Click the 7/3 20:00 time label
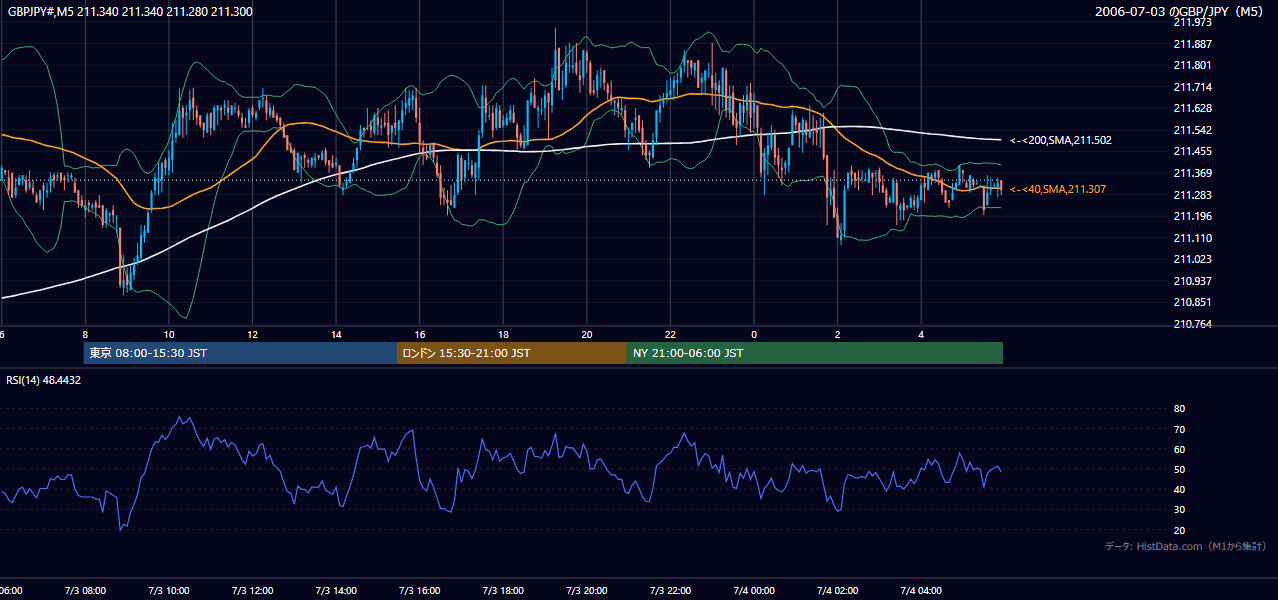The image size is (1278, 600). pos(586,591)
